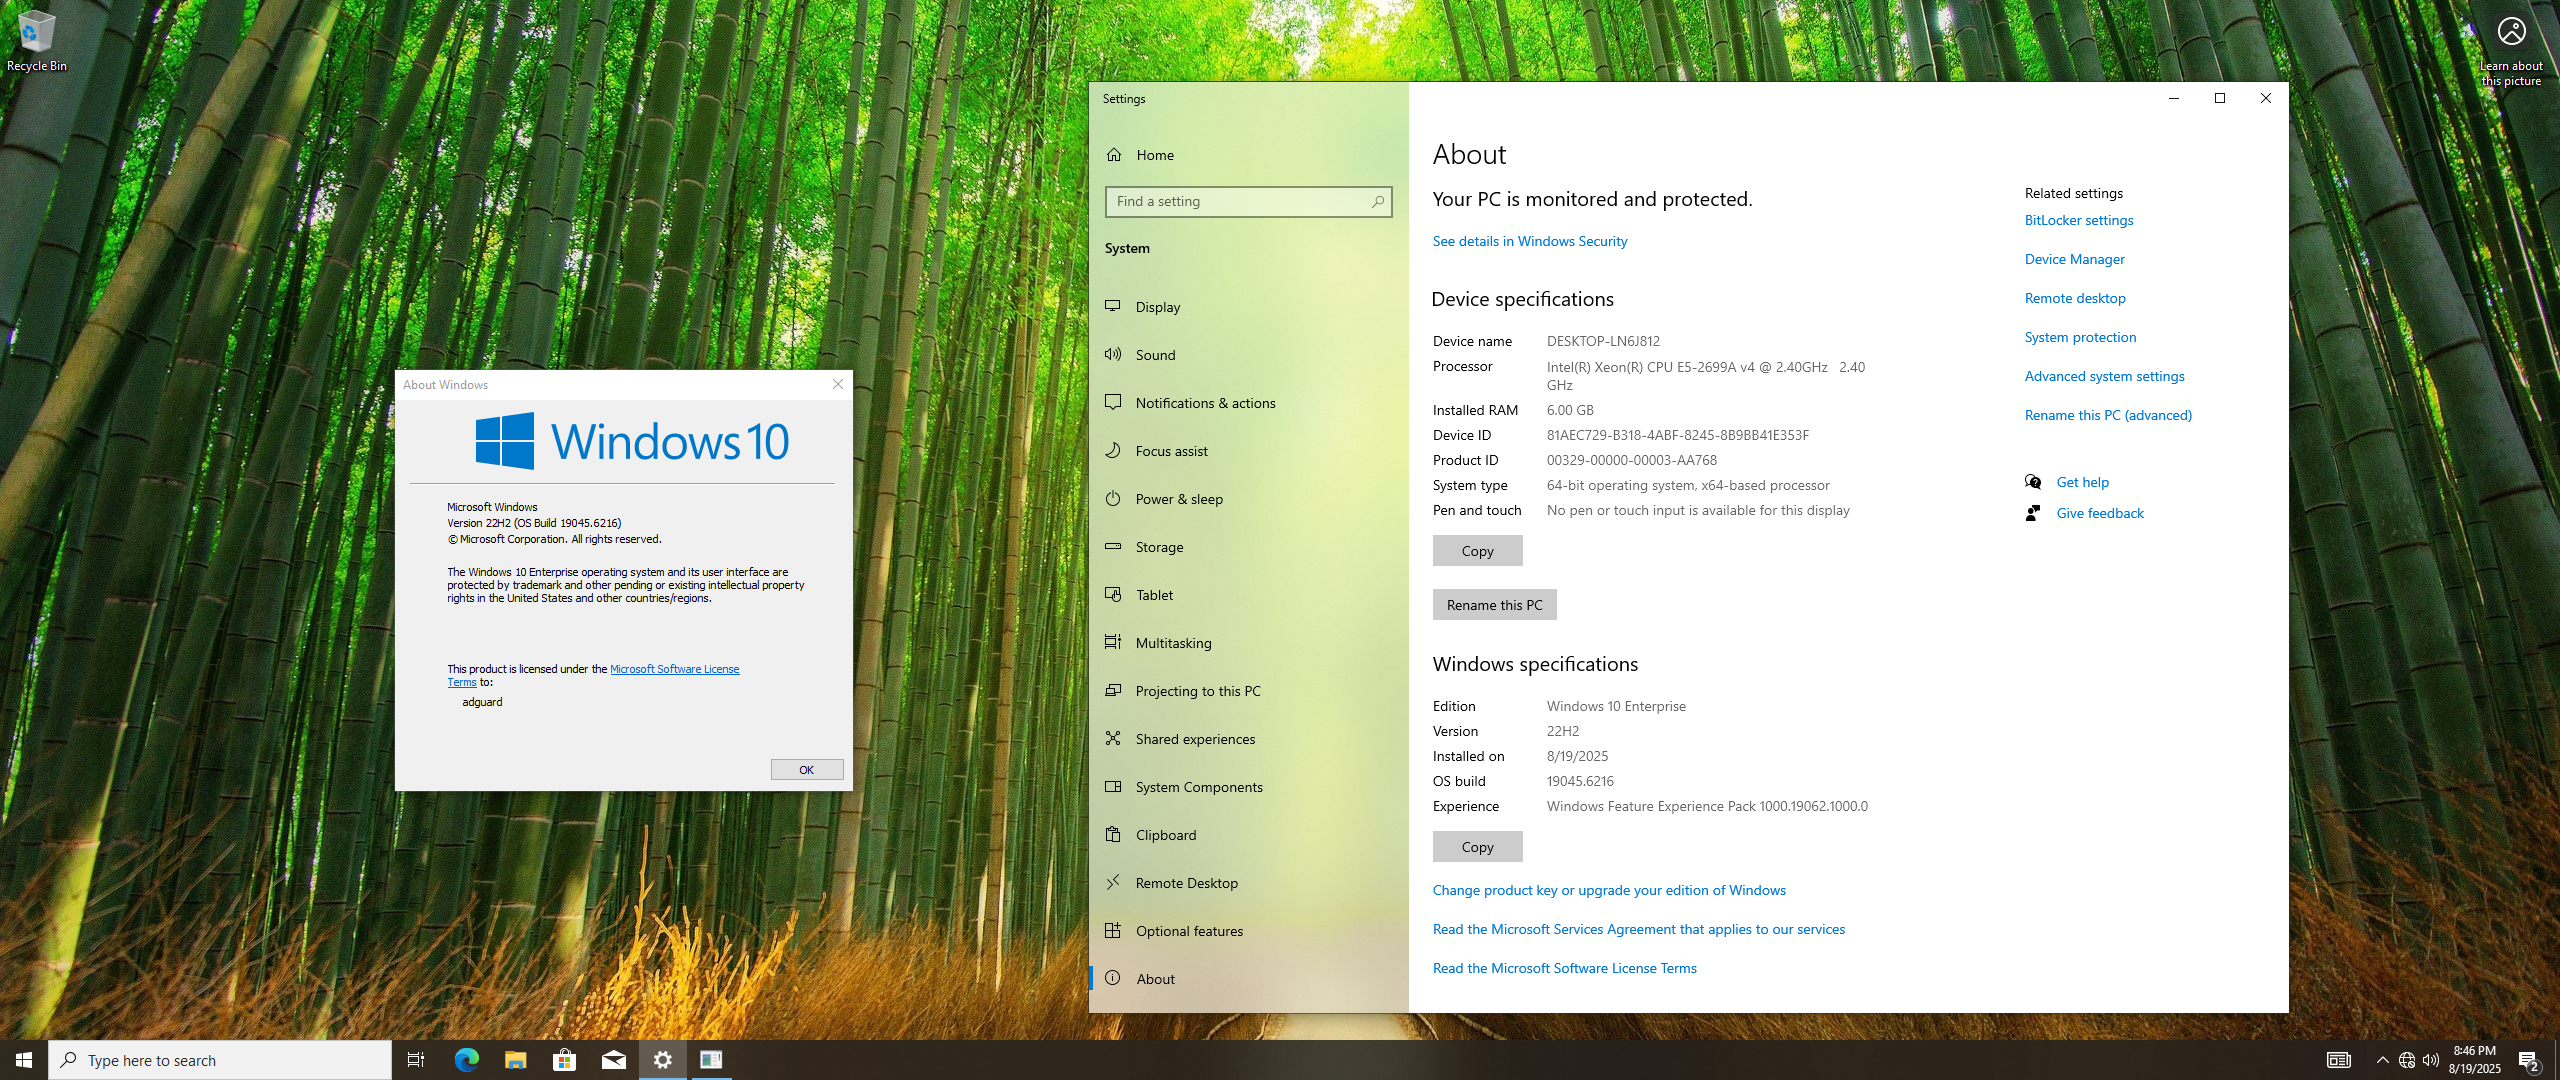Go to Power & sleep settings
The image size is (2560, 1080).
[x=1248, y=499]
